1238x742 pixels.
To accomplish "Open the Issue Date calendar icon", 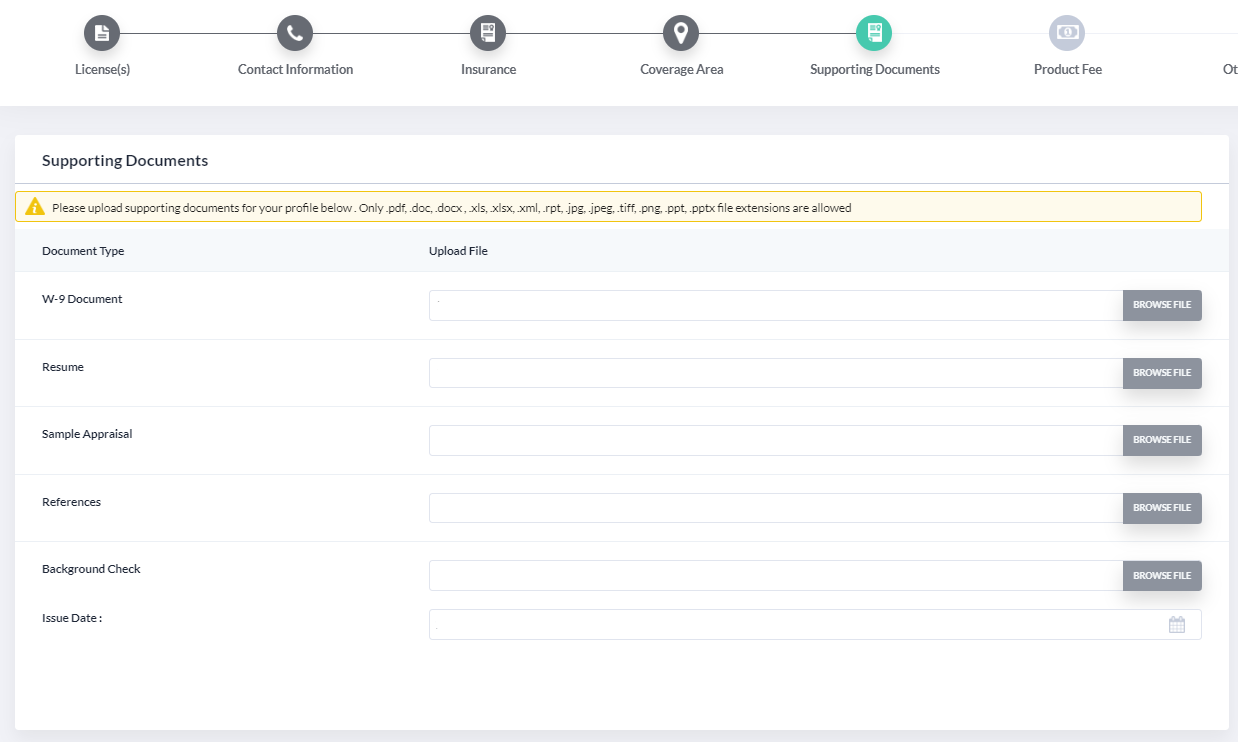I will pos(1177,625).
